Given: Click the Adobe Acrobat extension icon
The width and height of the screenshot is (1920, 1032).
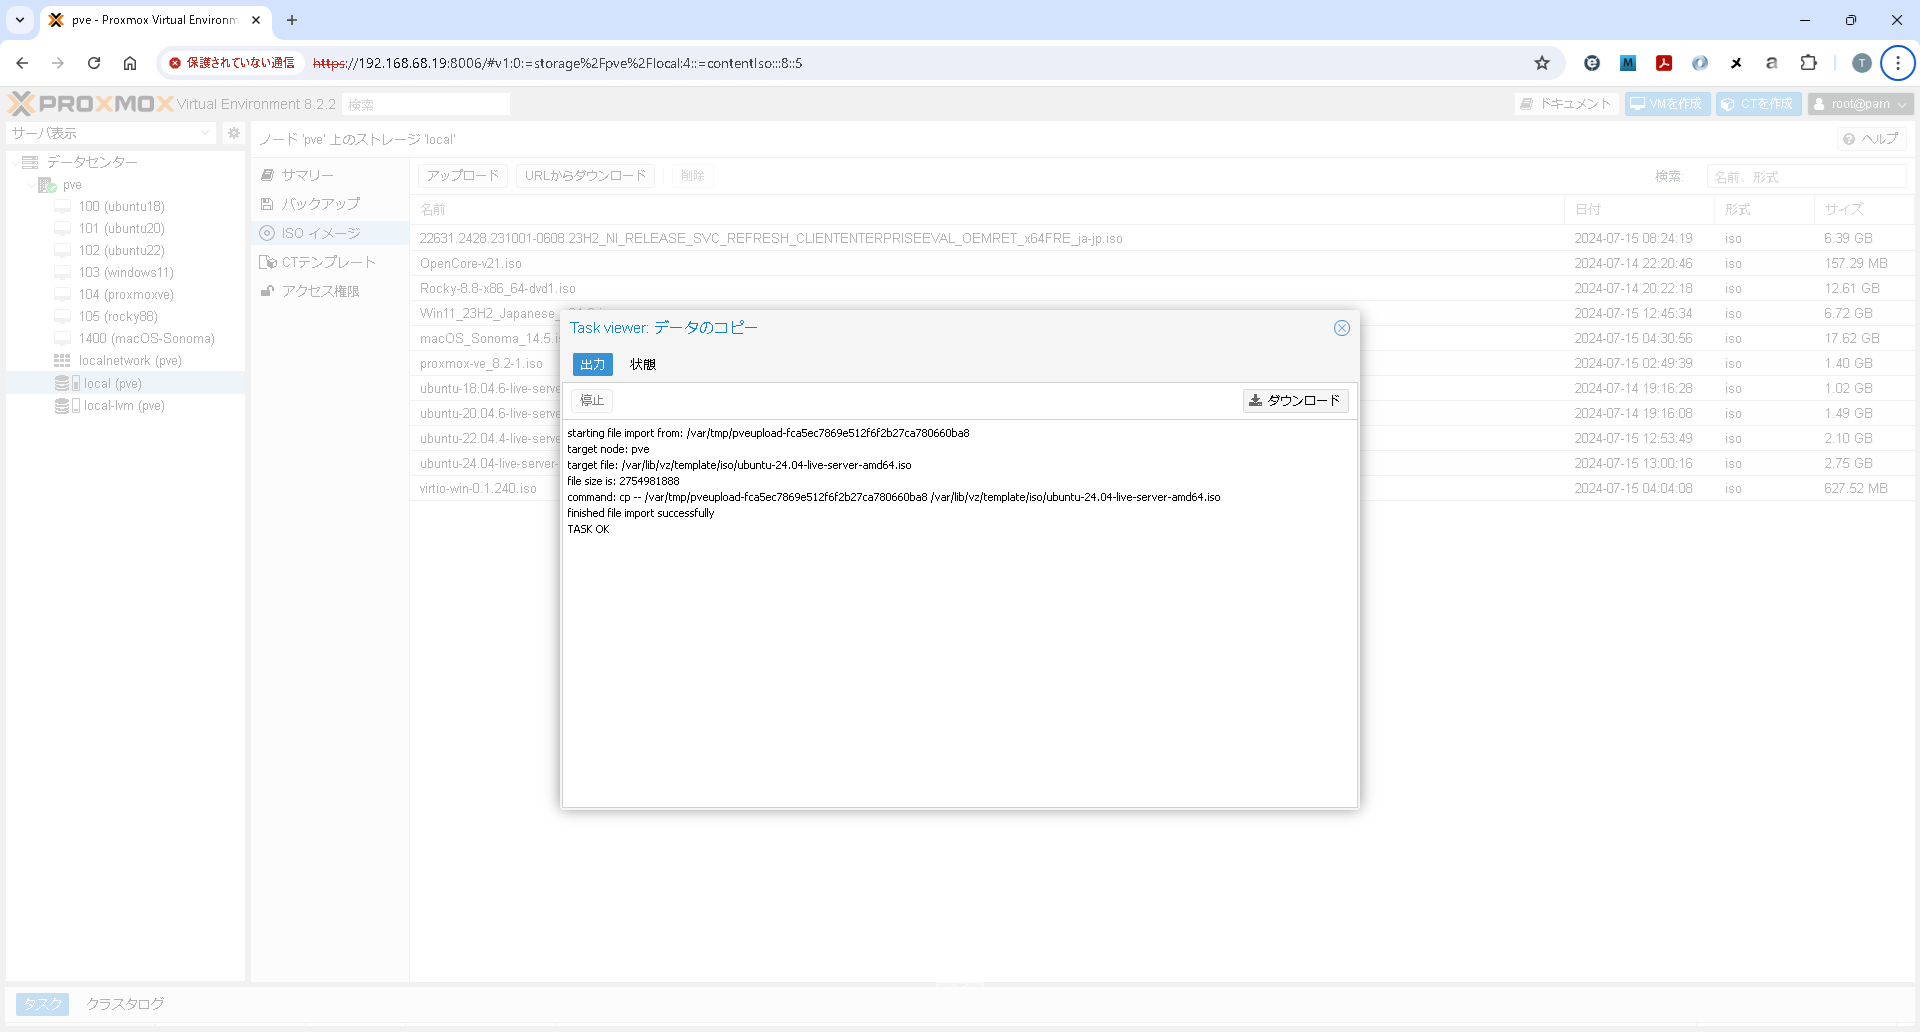Looking at the screenshot, I should point(1664,63).
